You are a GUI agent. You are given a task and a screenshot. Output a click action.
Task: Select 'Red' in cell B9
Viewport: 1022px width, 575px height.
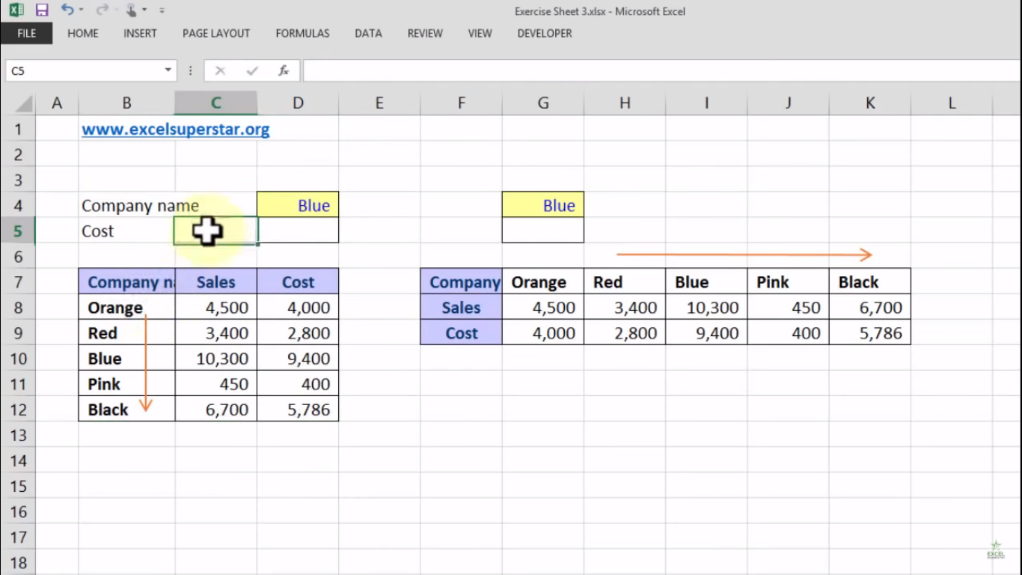[x=126, y=333]
